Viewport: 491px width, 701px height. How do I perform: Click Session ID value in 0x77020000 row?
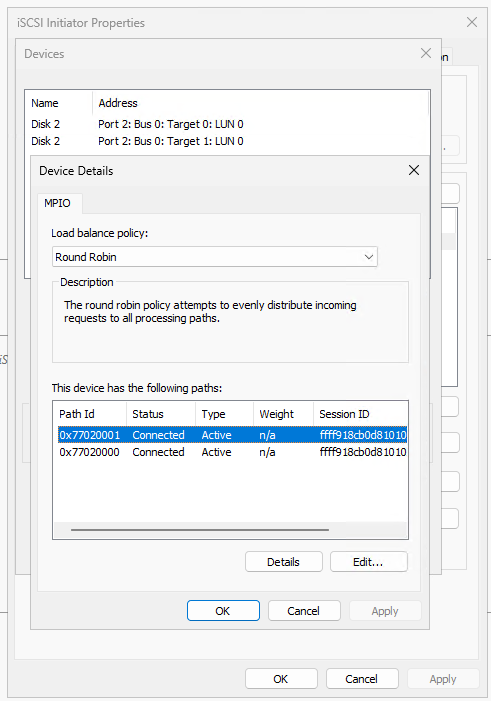click(363, 452)
